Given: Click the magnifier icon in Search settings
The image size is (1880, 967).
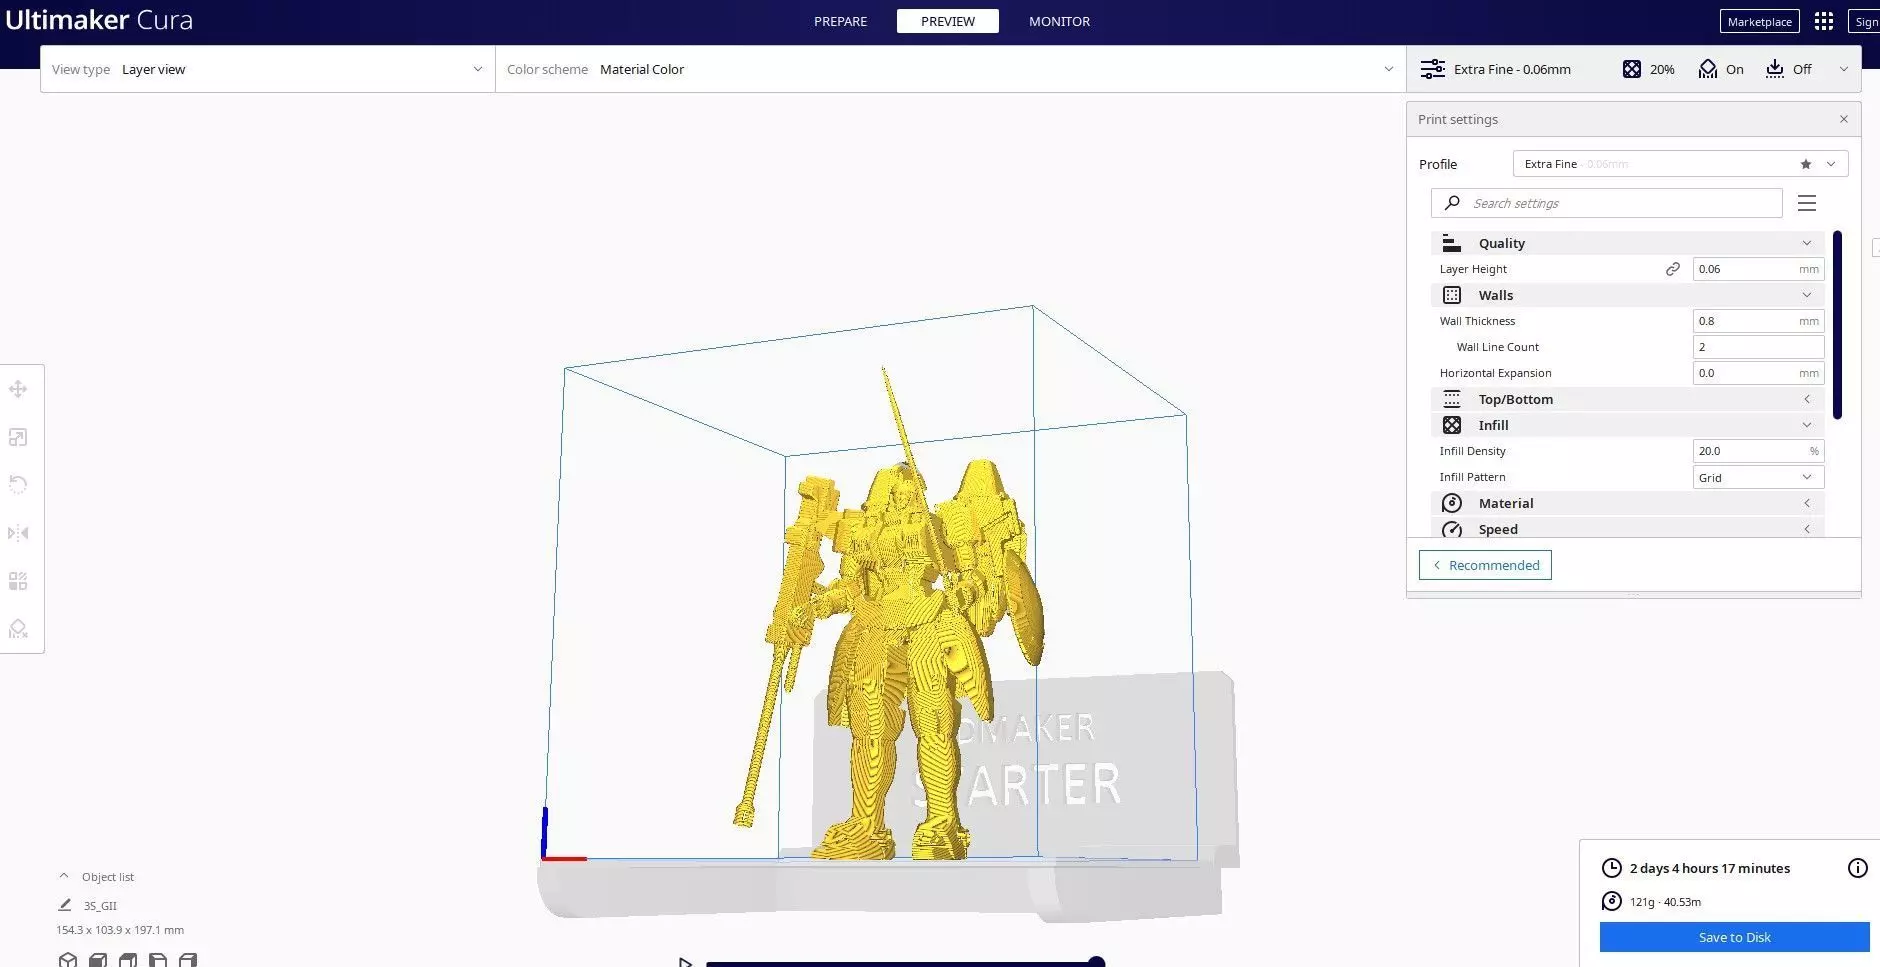Looking at the screenshot, I should 1453,203.
